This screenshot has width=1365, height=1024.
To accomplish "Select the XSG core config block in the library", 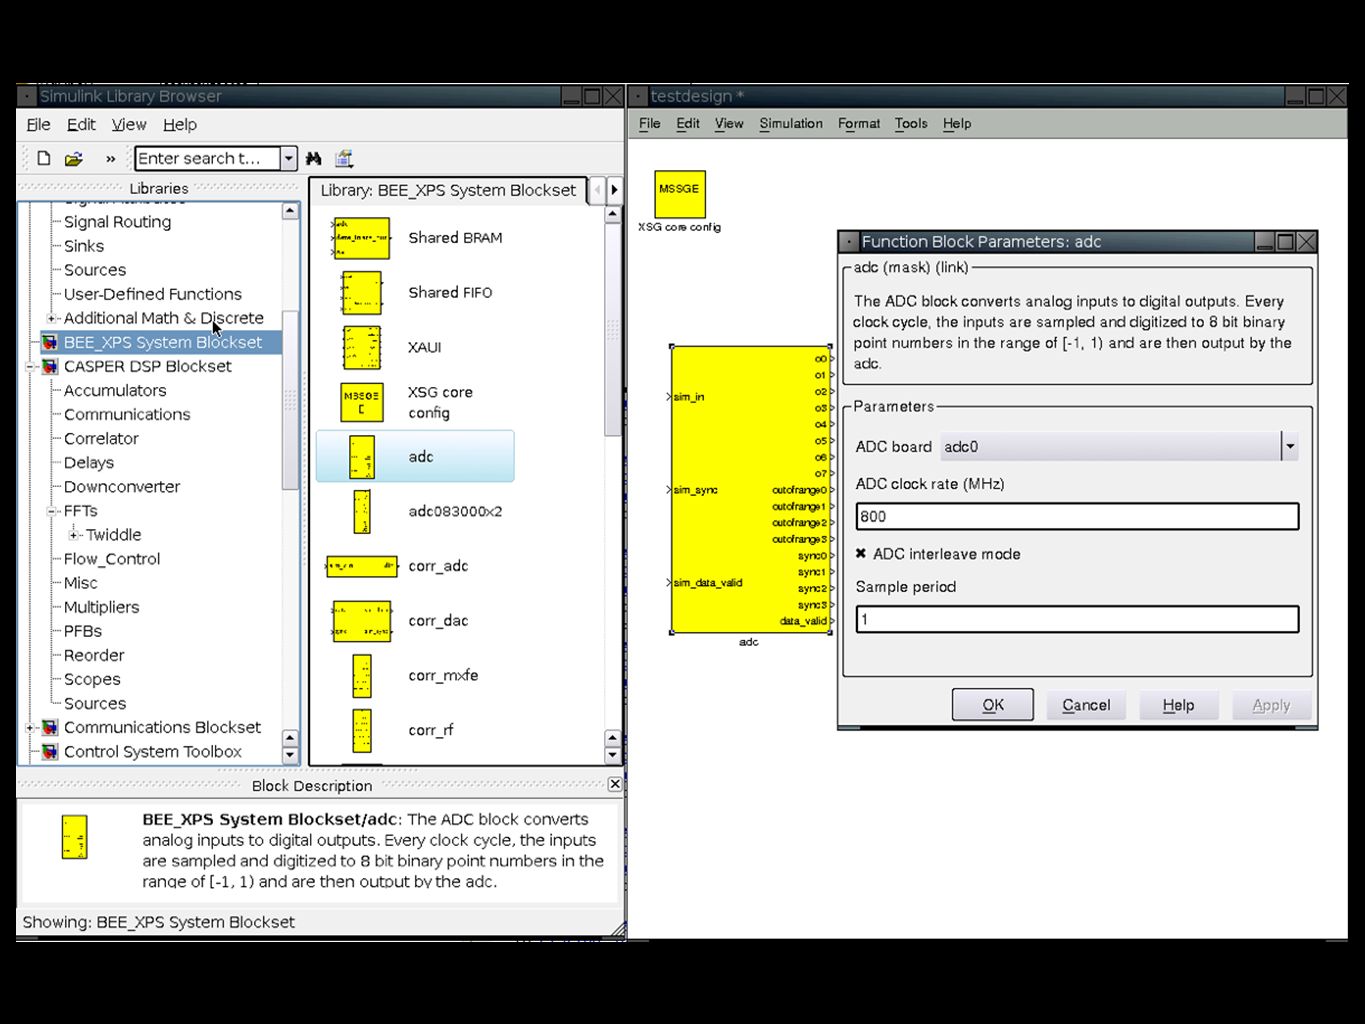I will (361, 402).
